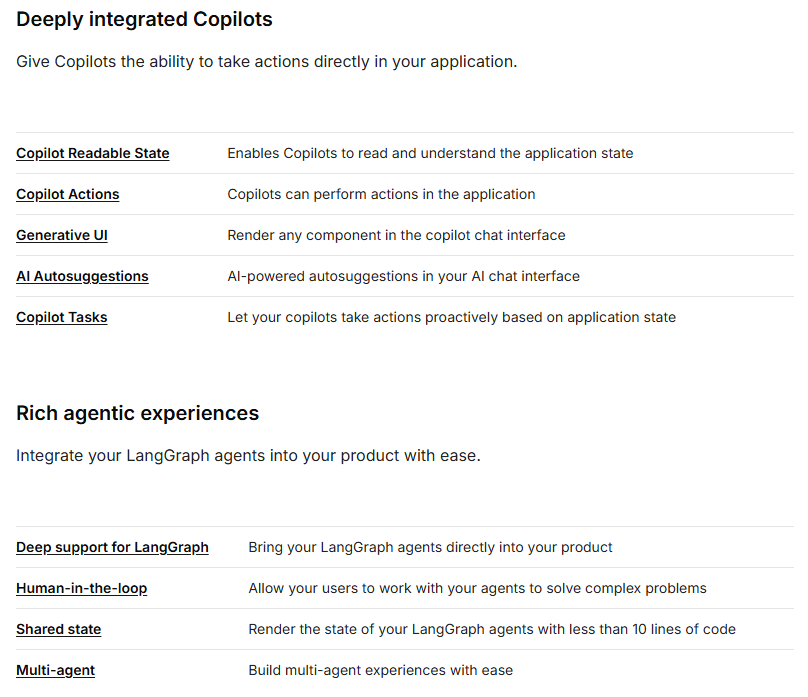Viewport: 808px width, 697px height.
Task: Click 'Build multi-agent experiences with ease' text
Action: point(380,670)
